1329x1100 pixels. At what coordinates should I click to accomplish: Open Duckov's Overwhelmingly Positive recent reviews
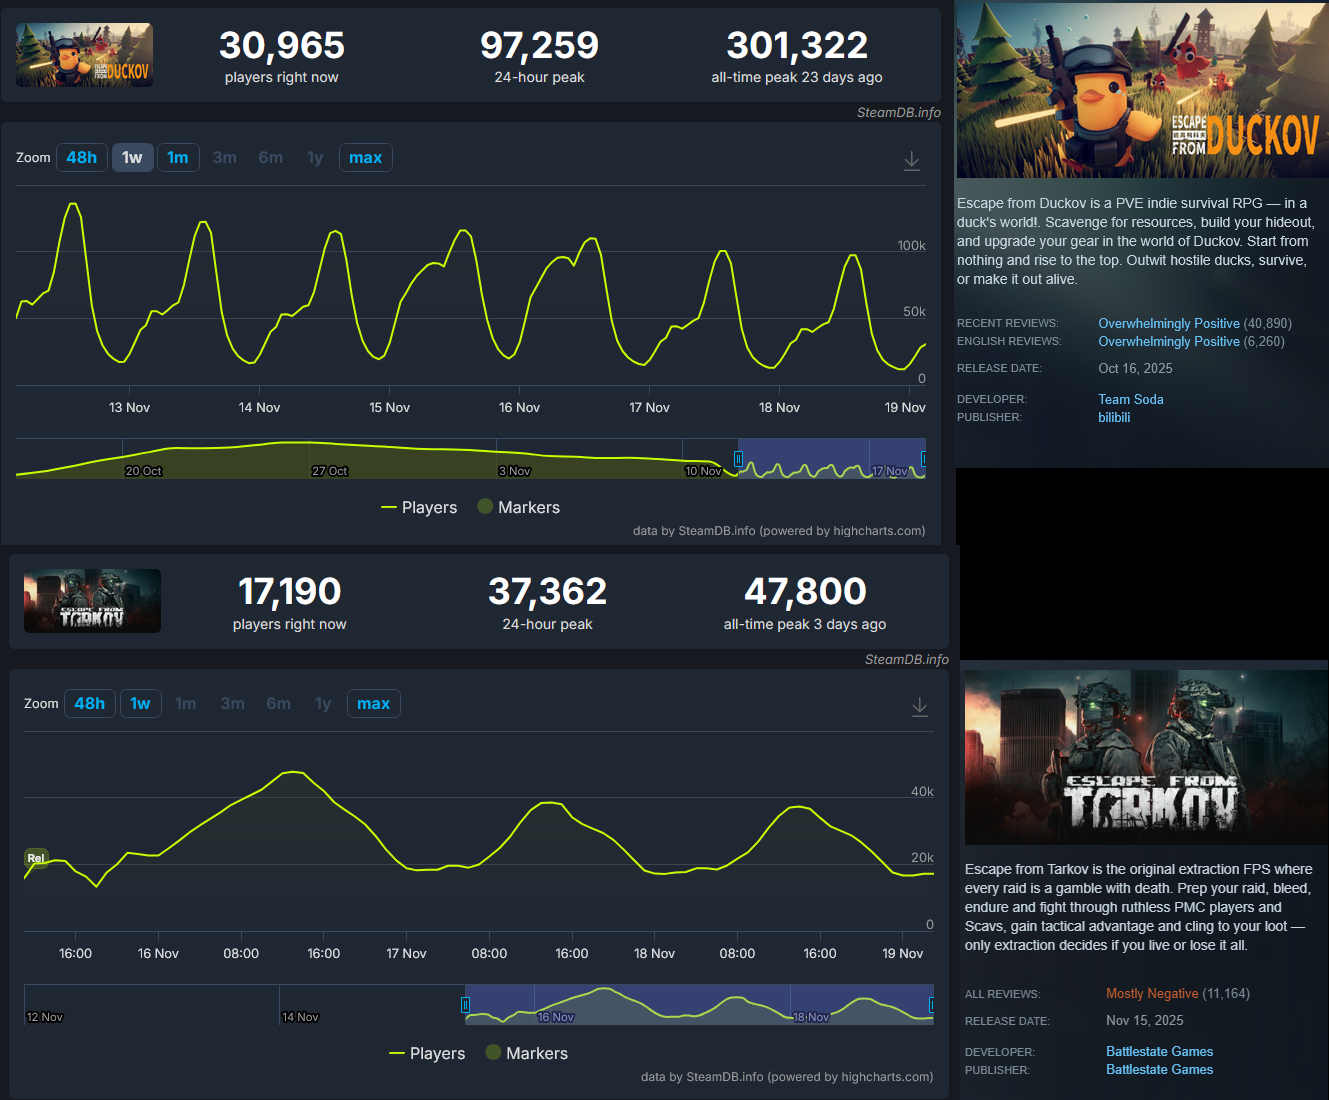[x=1169, y=324]
